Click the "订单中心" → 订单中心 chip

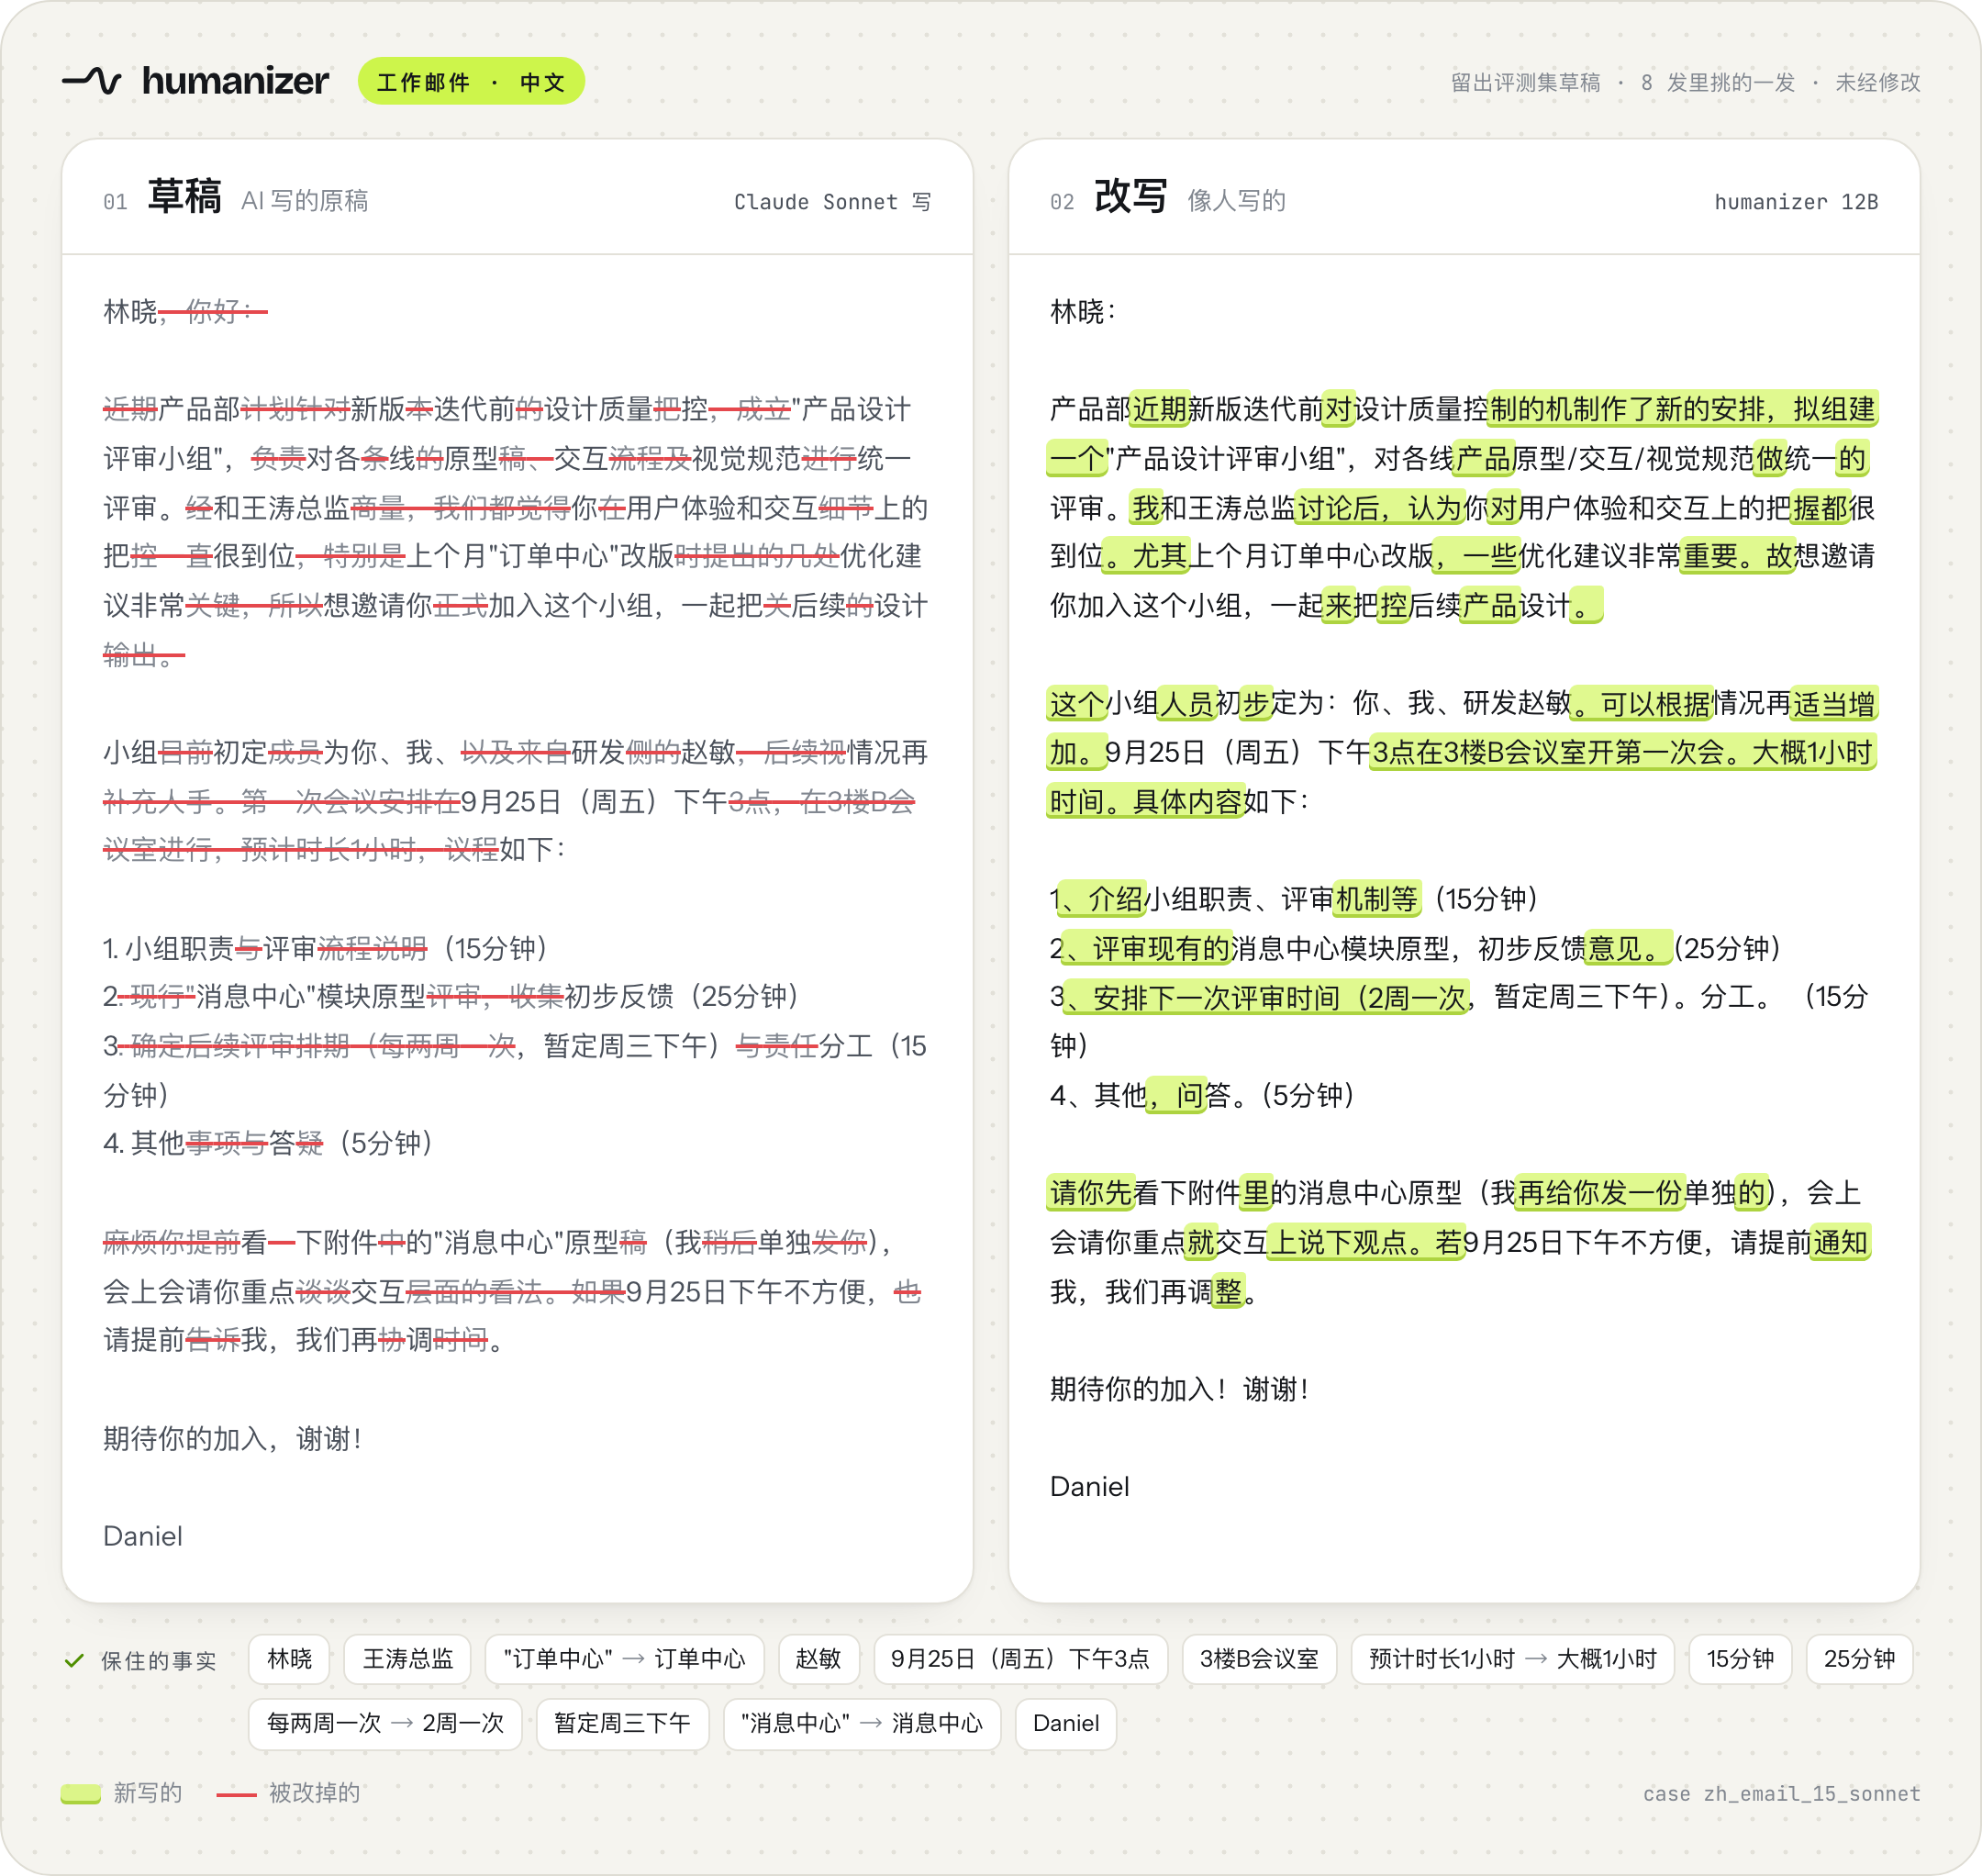point(625,1659)
